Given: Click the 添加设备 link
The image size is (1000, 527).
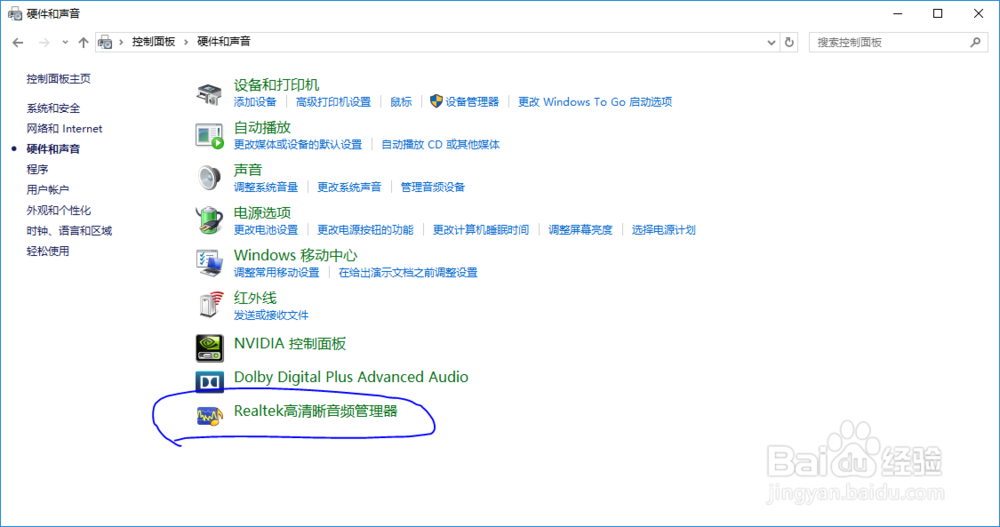Looking at the screenshot, I should coord(255,102).
